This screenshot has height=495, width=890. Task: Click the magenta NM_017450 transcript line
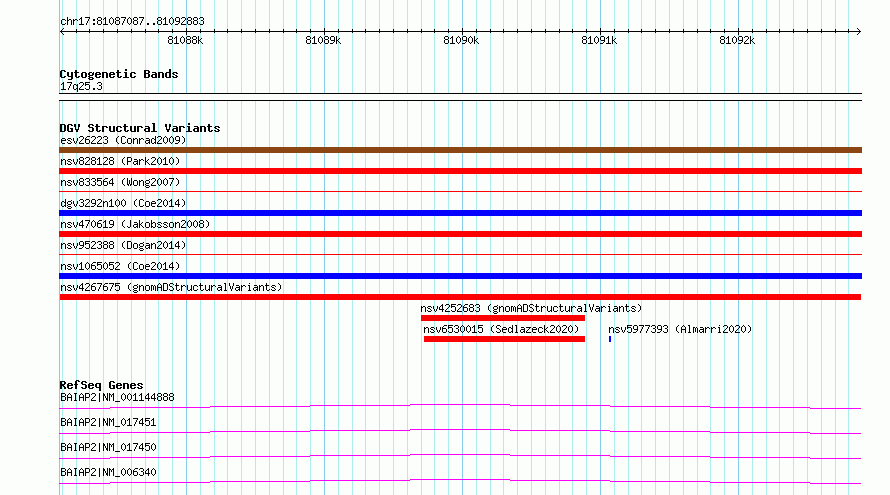point(460,455)
